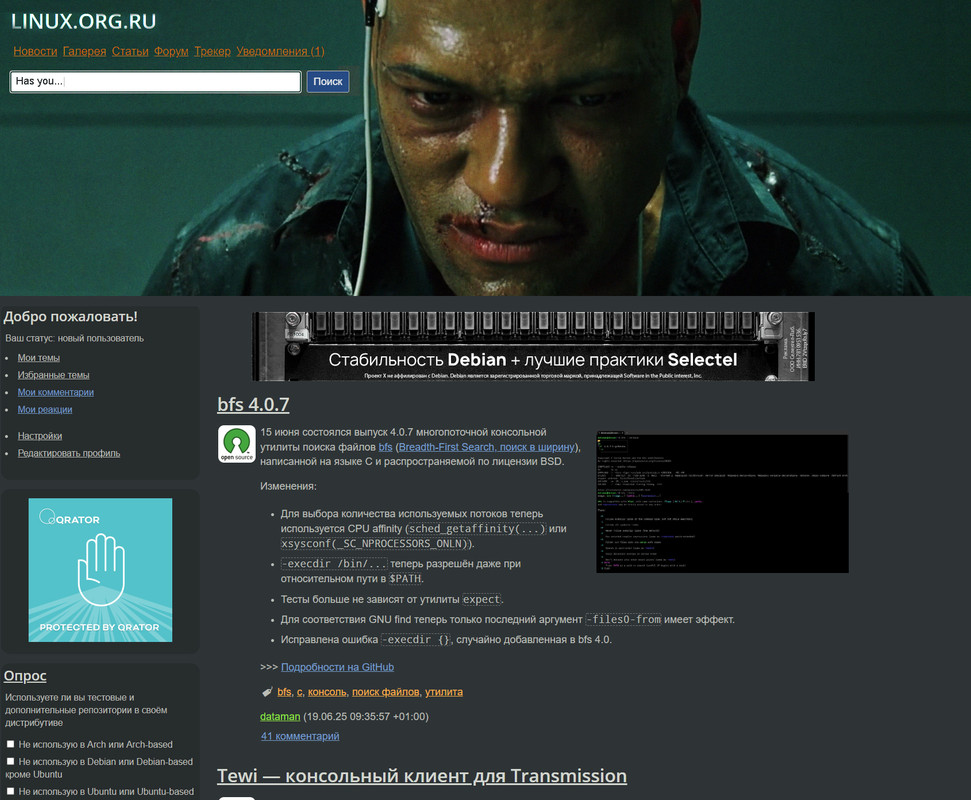The image size is (971, 800).
Task: Open Мои темы in sidebar
Action: pyautogui.click(x=38, y=358)
